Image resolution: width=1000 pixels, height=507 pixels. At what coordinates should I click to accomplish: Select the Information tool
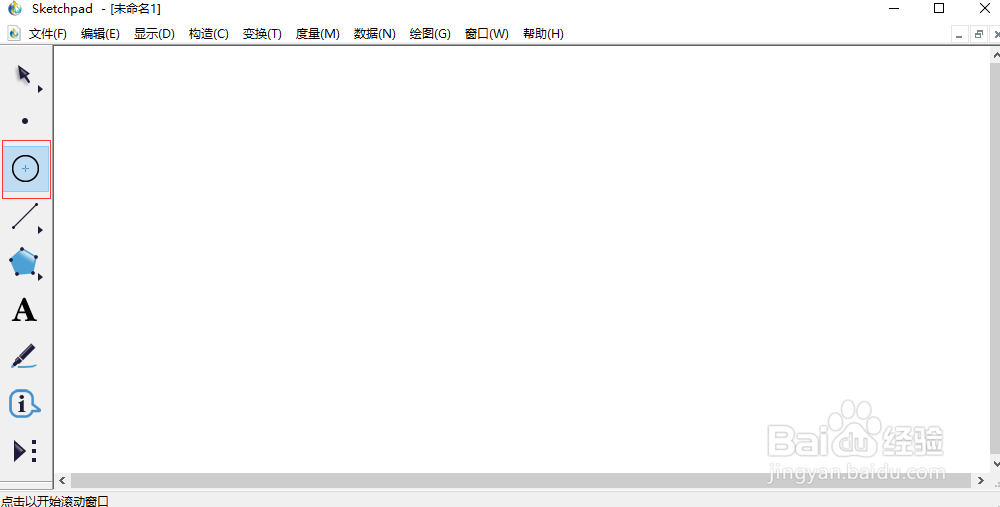[x=24, y=404]
